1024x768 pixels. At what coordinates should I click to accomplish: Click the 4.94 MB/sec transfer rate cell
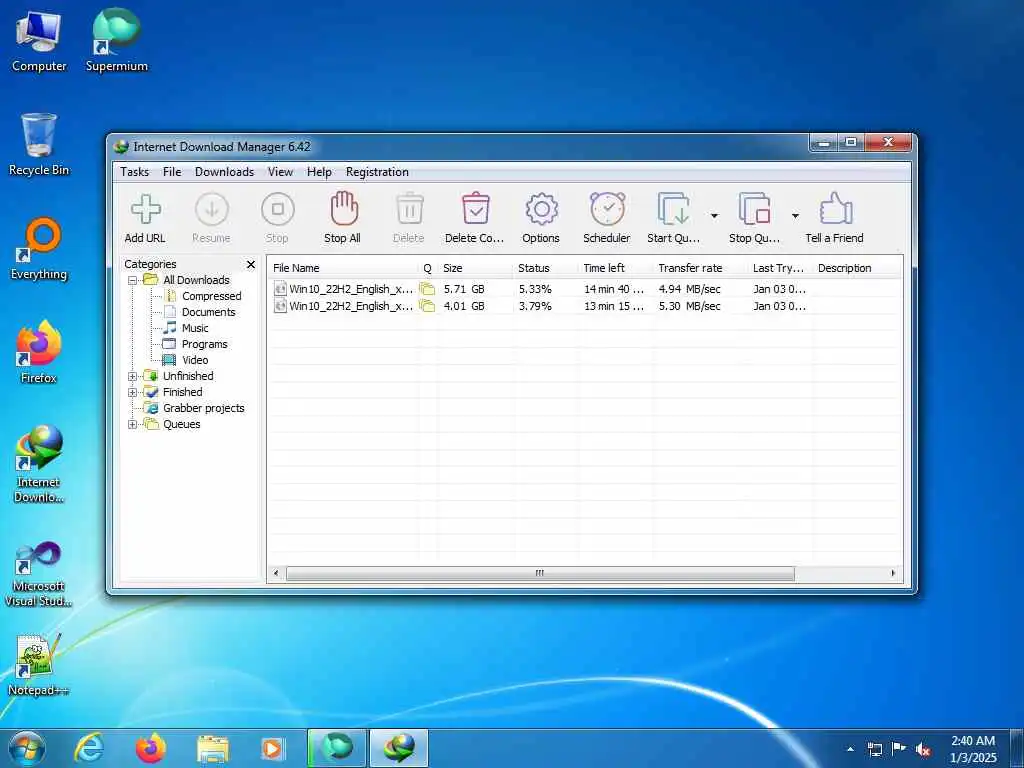point(690,289)
